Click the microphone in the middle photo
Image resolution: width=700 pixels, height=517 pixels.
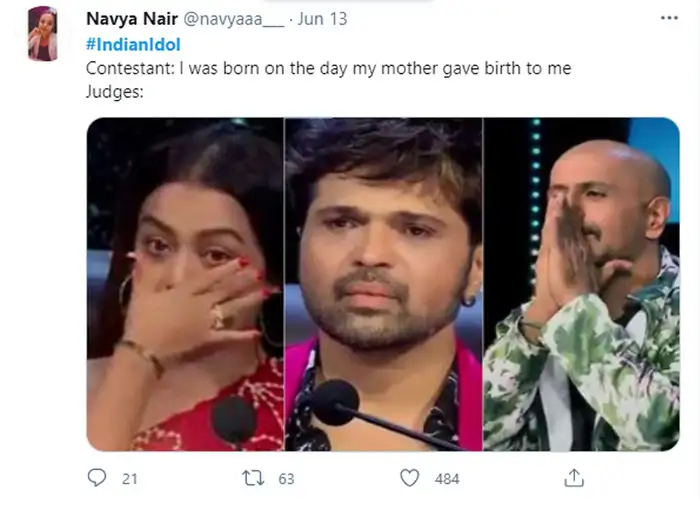pyautogui.click(x=336, y=402)
